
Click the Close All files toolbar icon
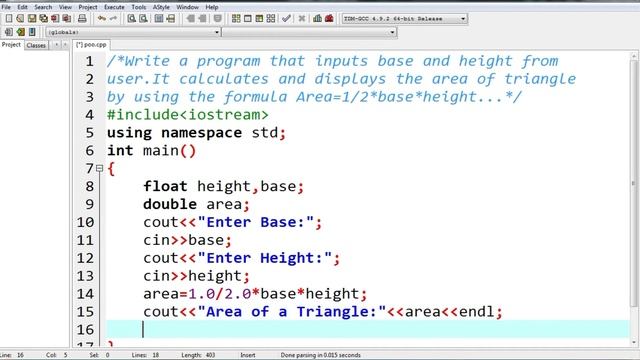67,18
